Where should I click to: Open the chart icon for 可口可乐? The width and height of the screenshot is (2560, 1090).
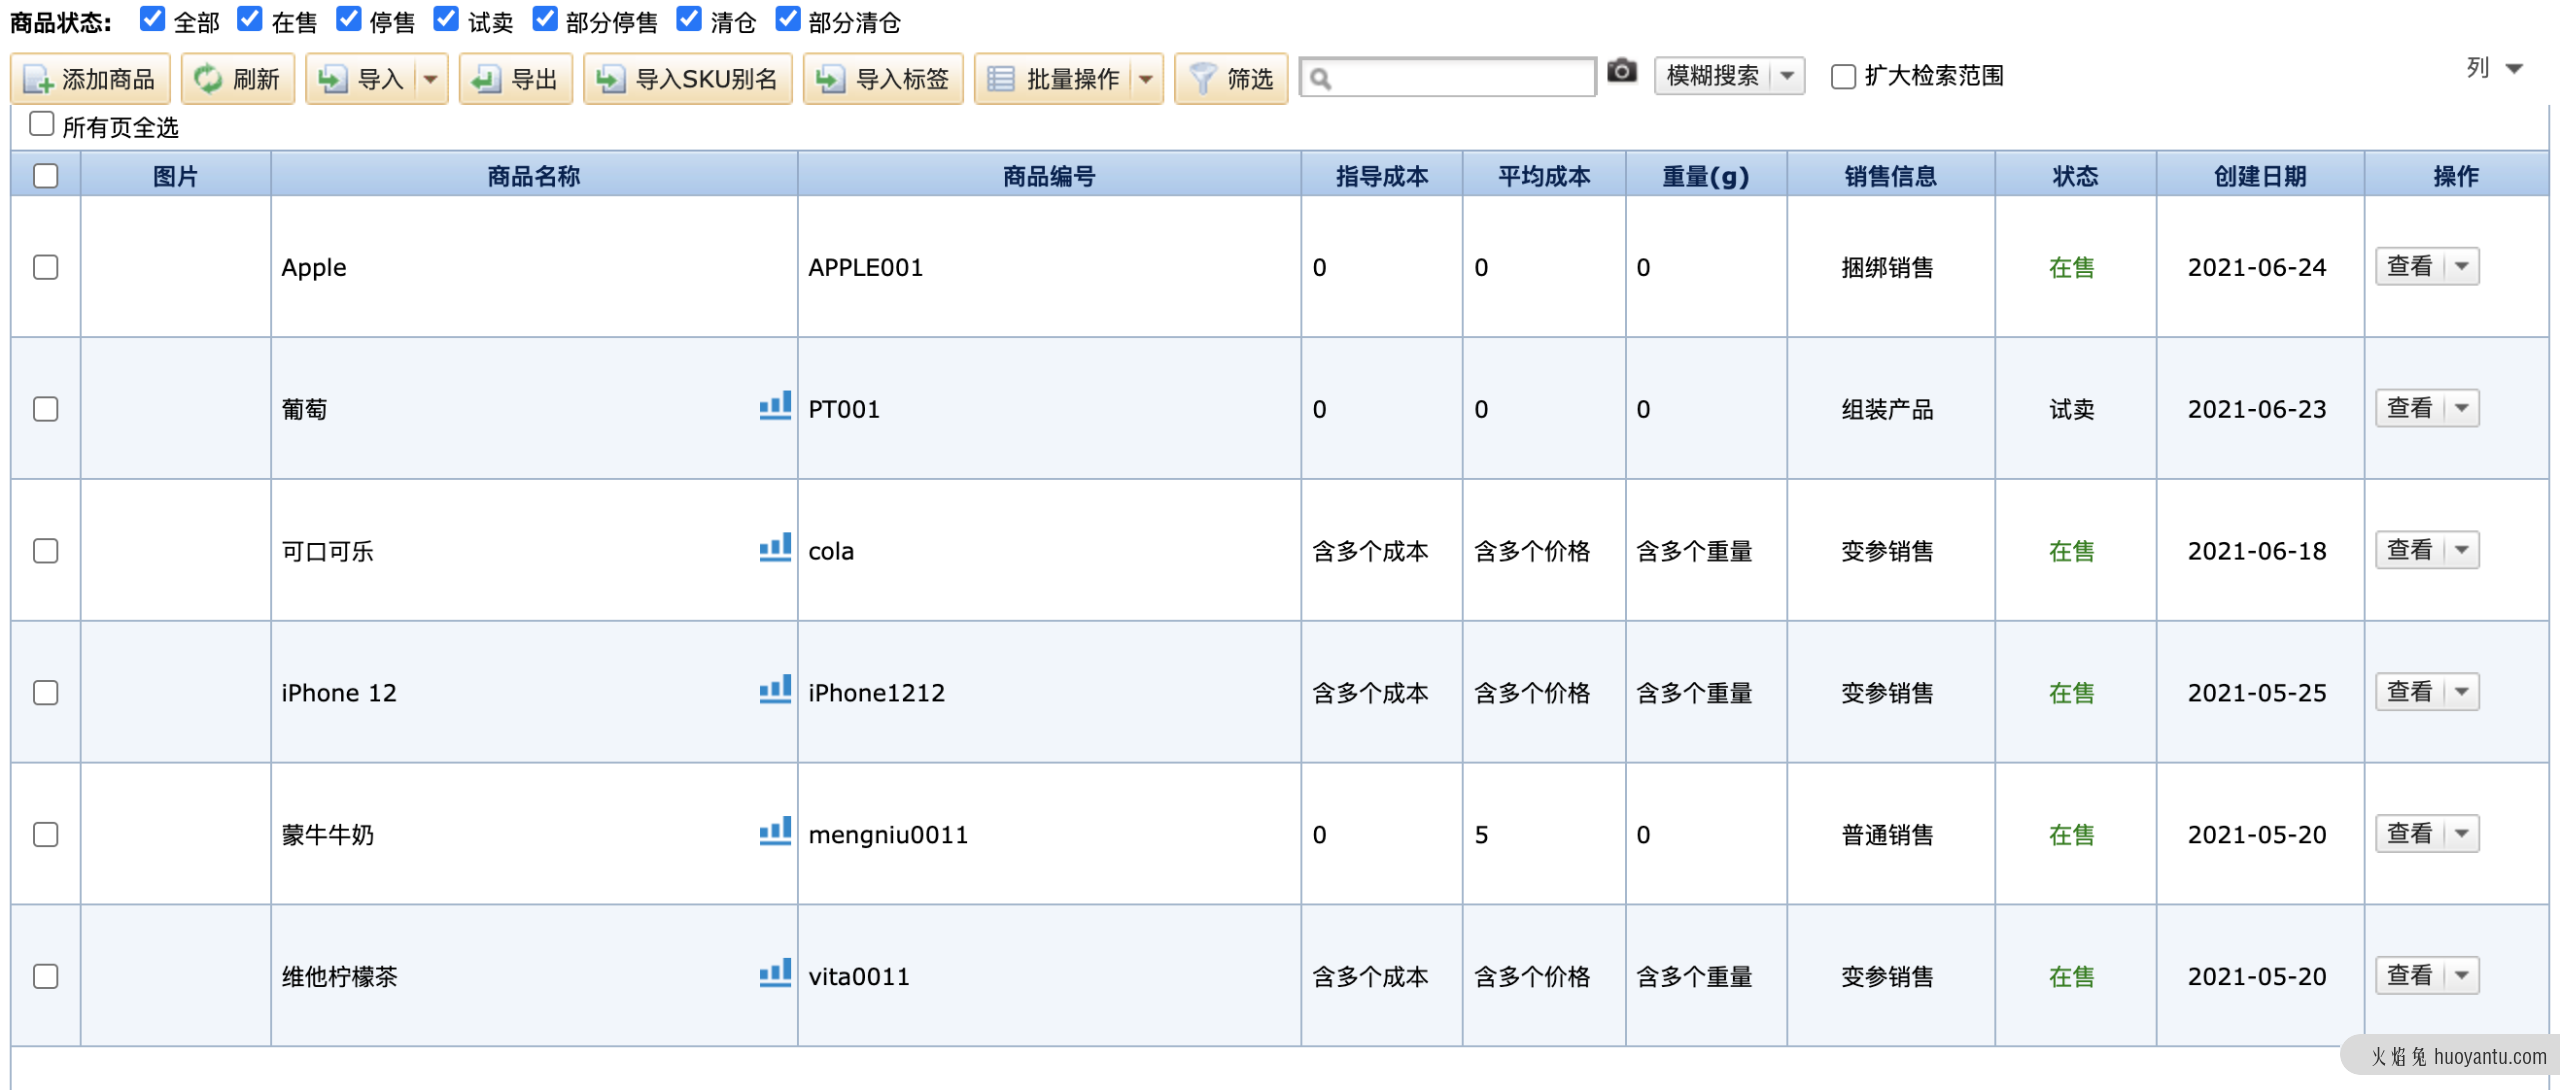[x=775, y=547]
